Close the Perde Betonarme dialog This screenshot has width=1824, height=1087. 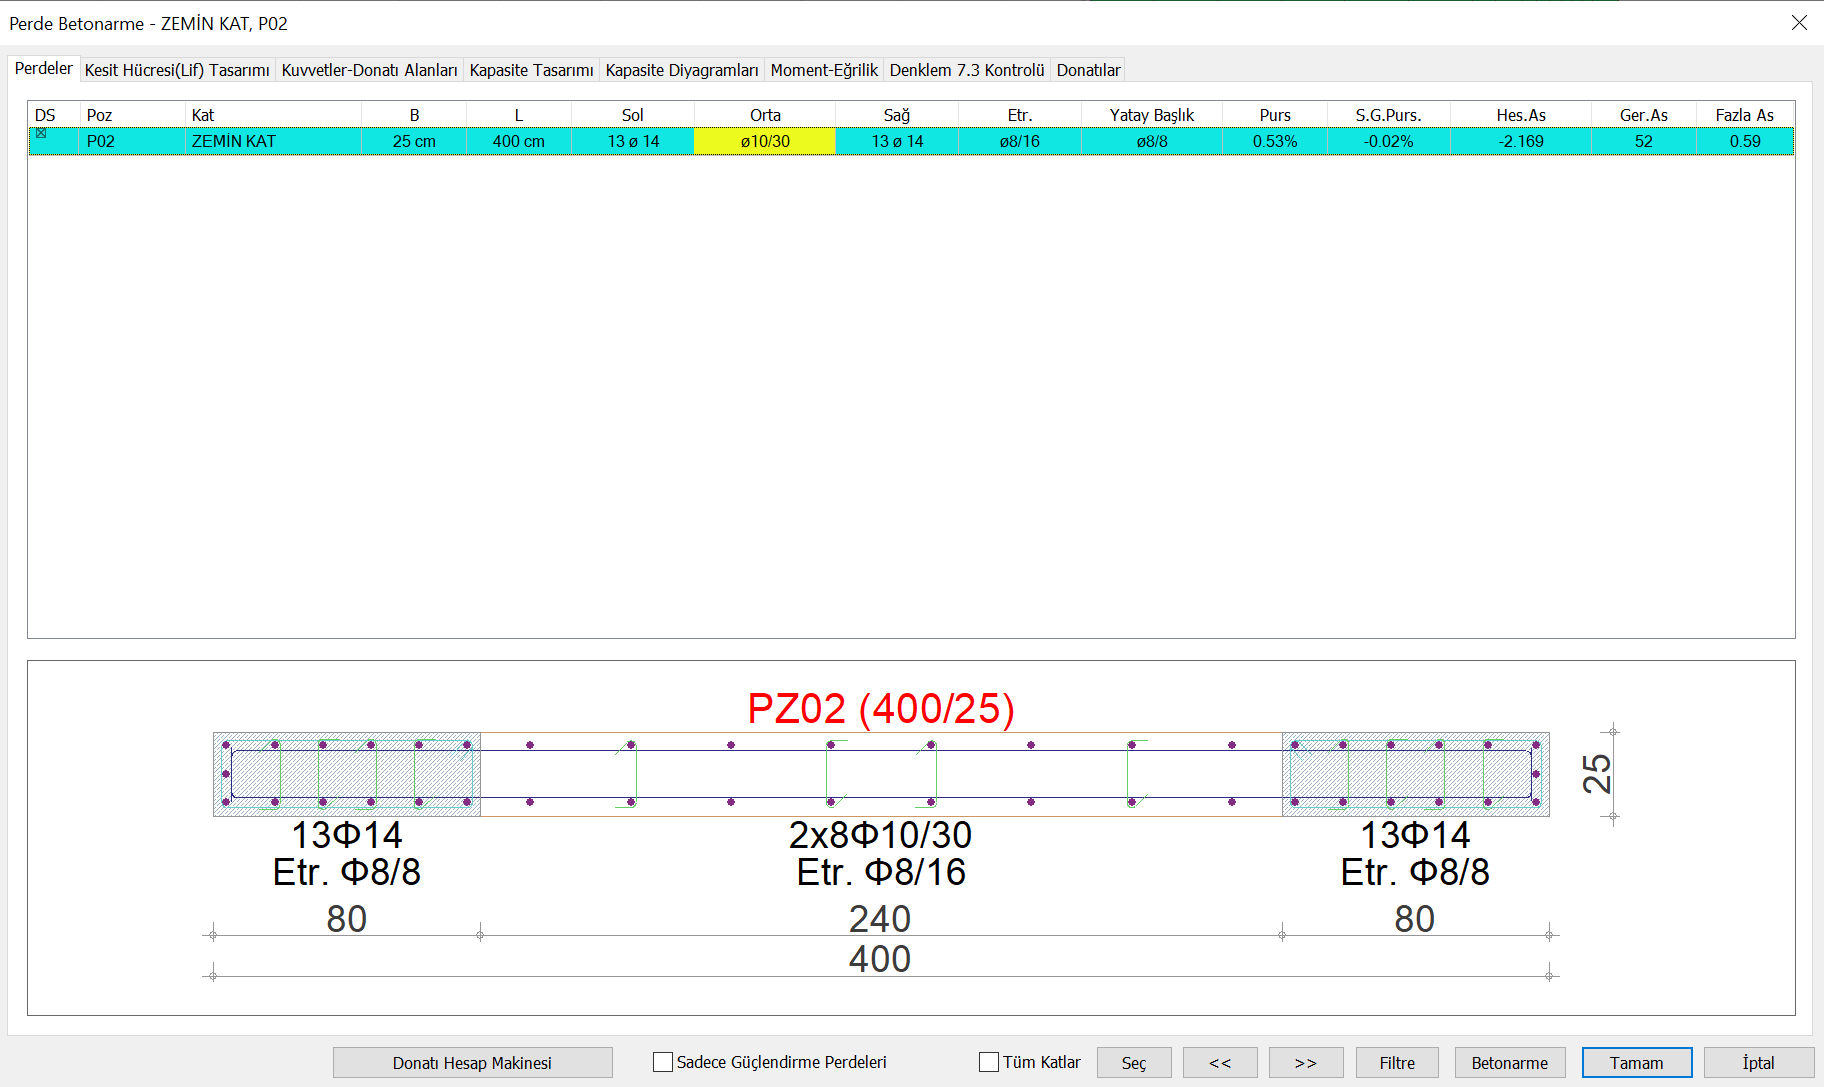pos(1798,23)
